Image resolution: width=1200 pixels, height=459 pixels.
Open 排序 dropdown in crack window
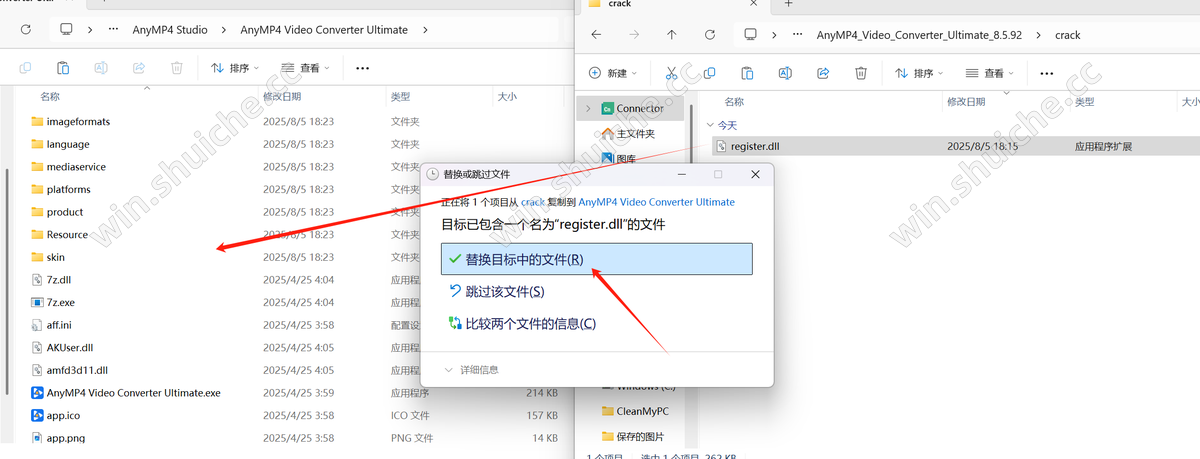click(918, 73)
